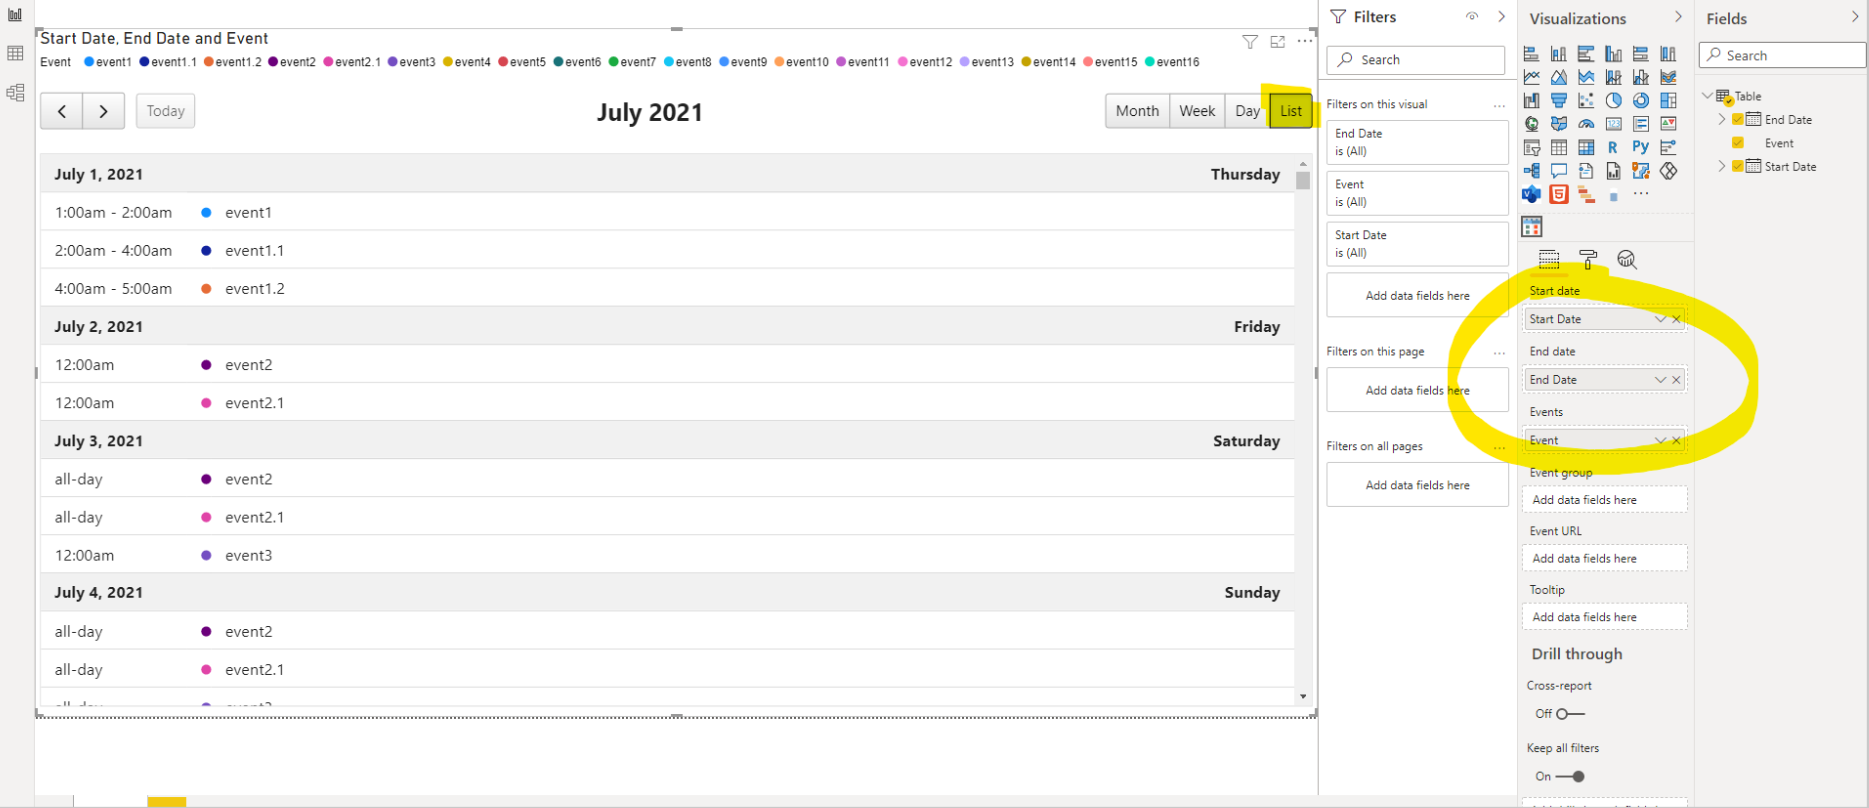Open the Format paint roller tab

[x=1588, y=260]
